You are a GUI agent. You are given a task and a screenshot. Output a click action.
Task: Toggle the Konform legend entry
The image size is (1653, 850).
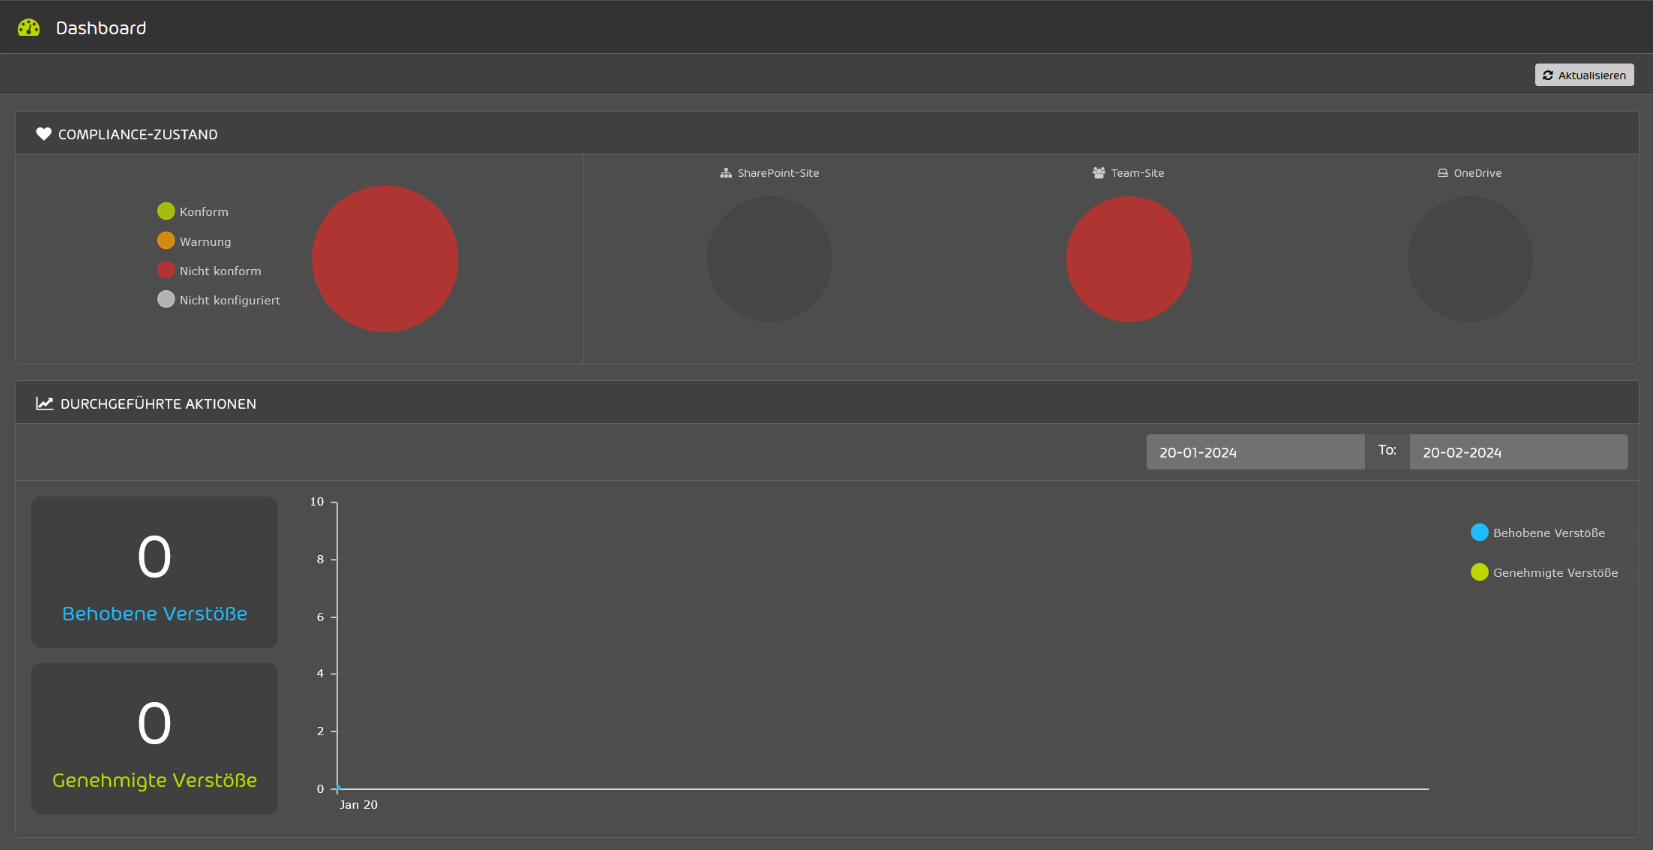click(193, 211)
